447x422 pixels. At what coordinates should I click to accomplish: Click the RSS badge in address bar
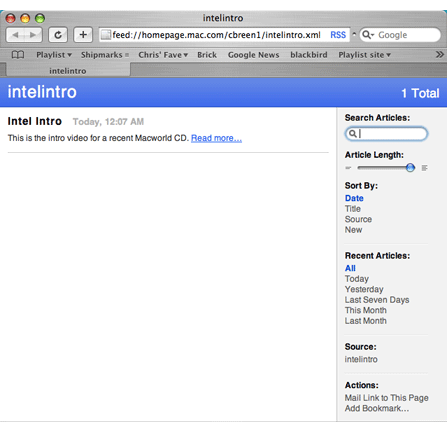point(338,35)
